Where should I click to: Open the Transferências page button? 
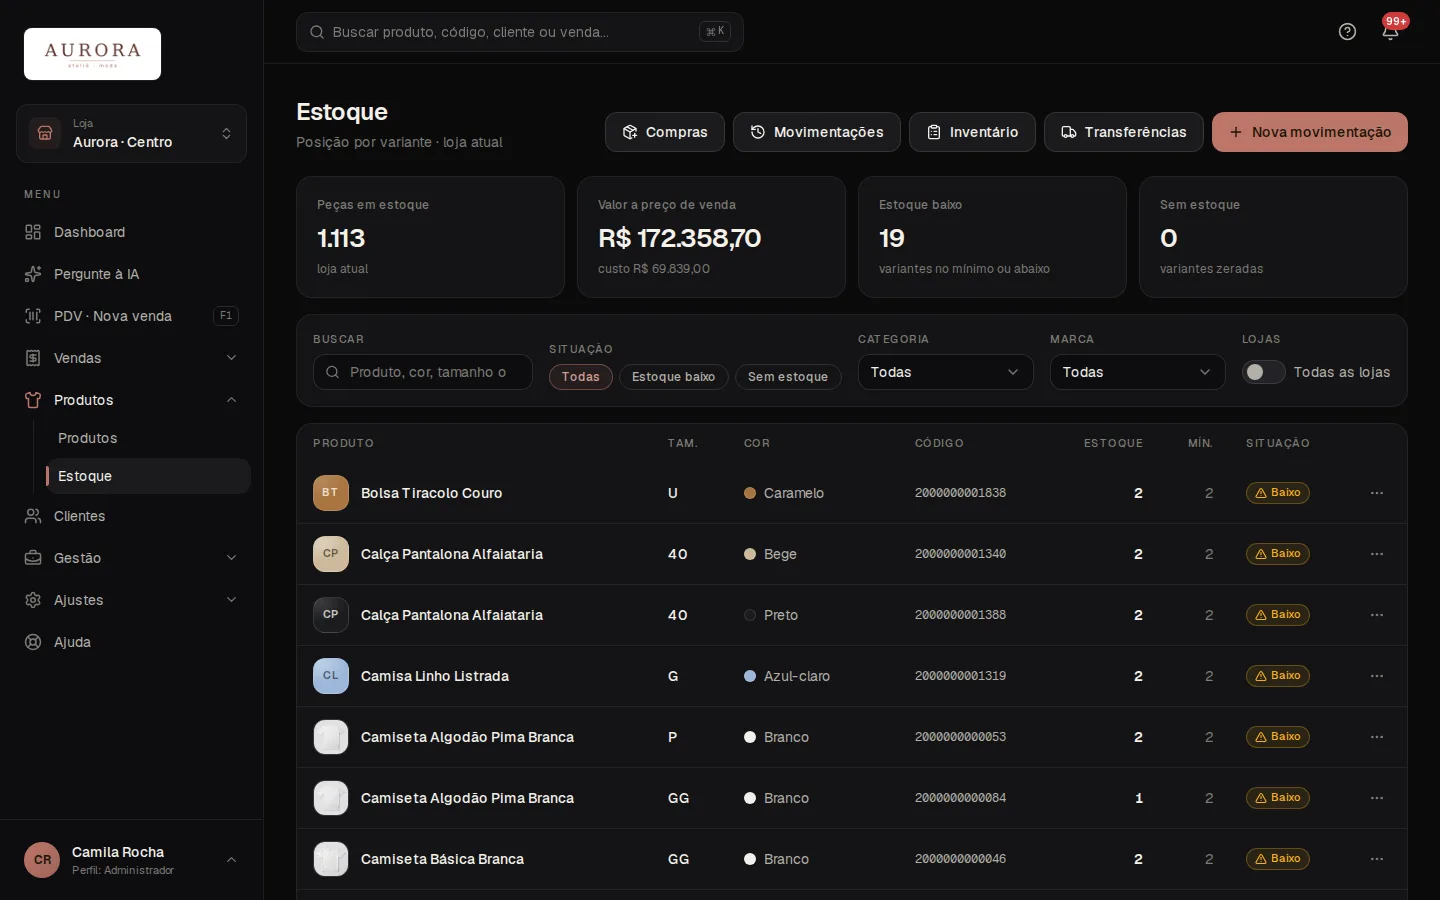pos(1123,132)
